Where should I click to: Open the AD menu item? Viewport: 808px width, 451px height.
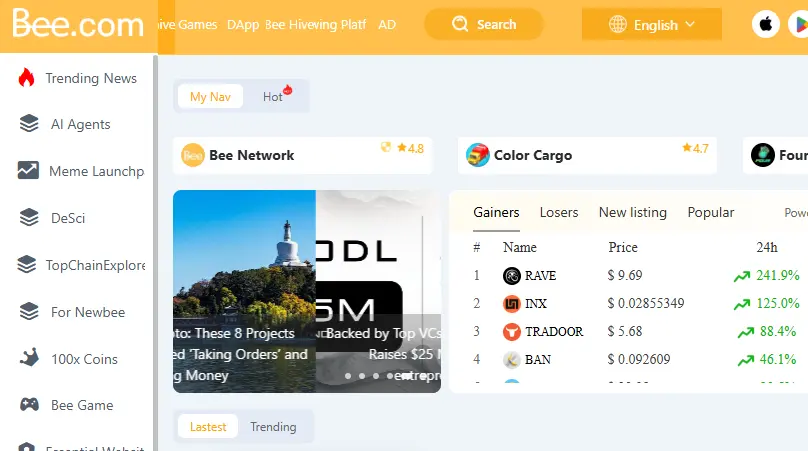[x=387, y=25]
